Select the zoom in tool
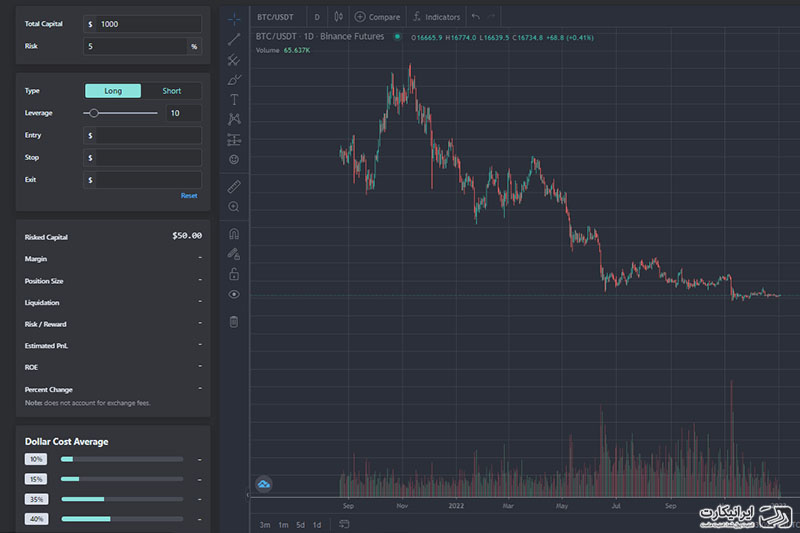This screenshot has height=533, width=800. click(x=234, y=207)
